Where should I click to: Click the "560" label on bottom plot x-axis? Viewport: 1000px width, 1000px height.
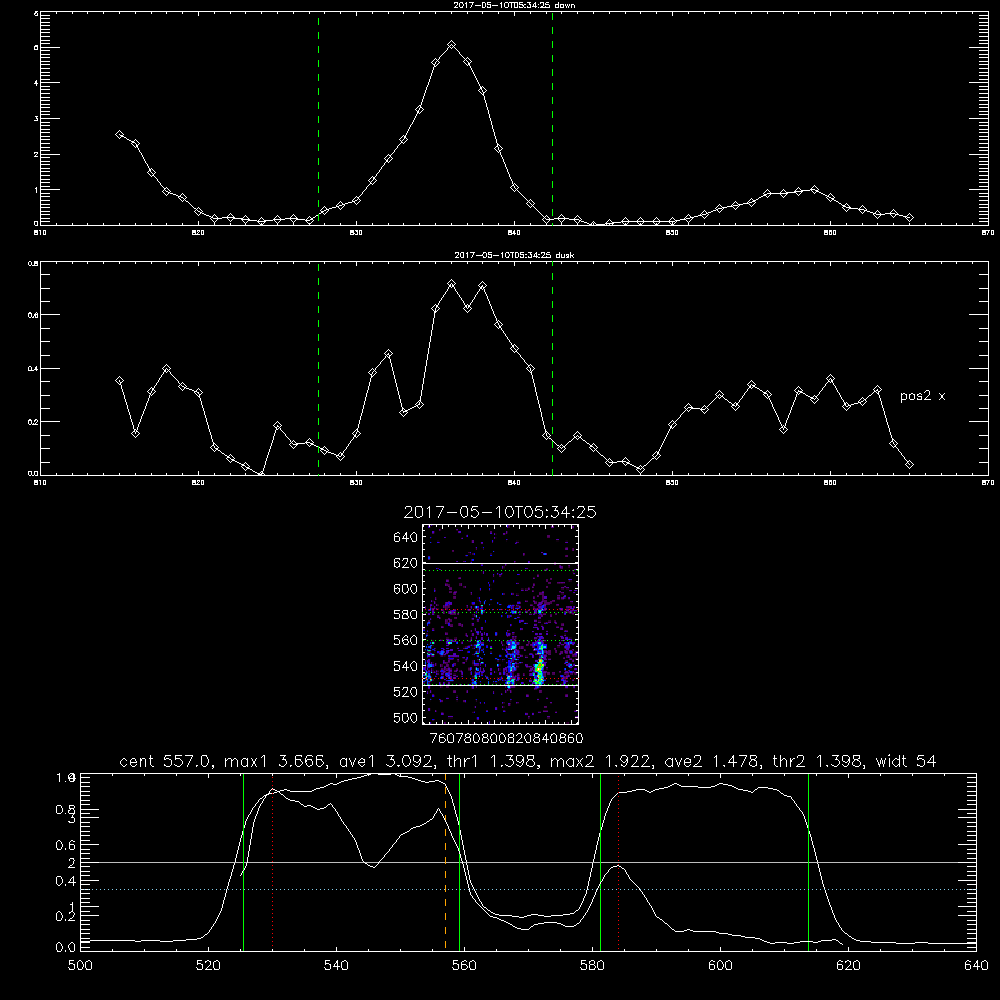[464, 966]
